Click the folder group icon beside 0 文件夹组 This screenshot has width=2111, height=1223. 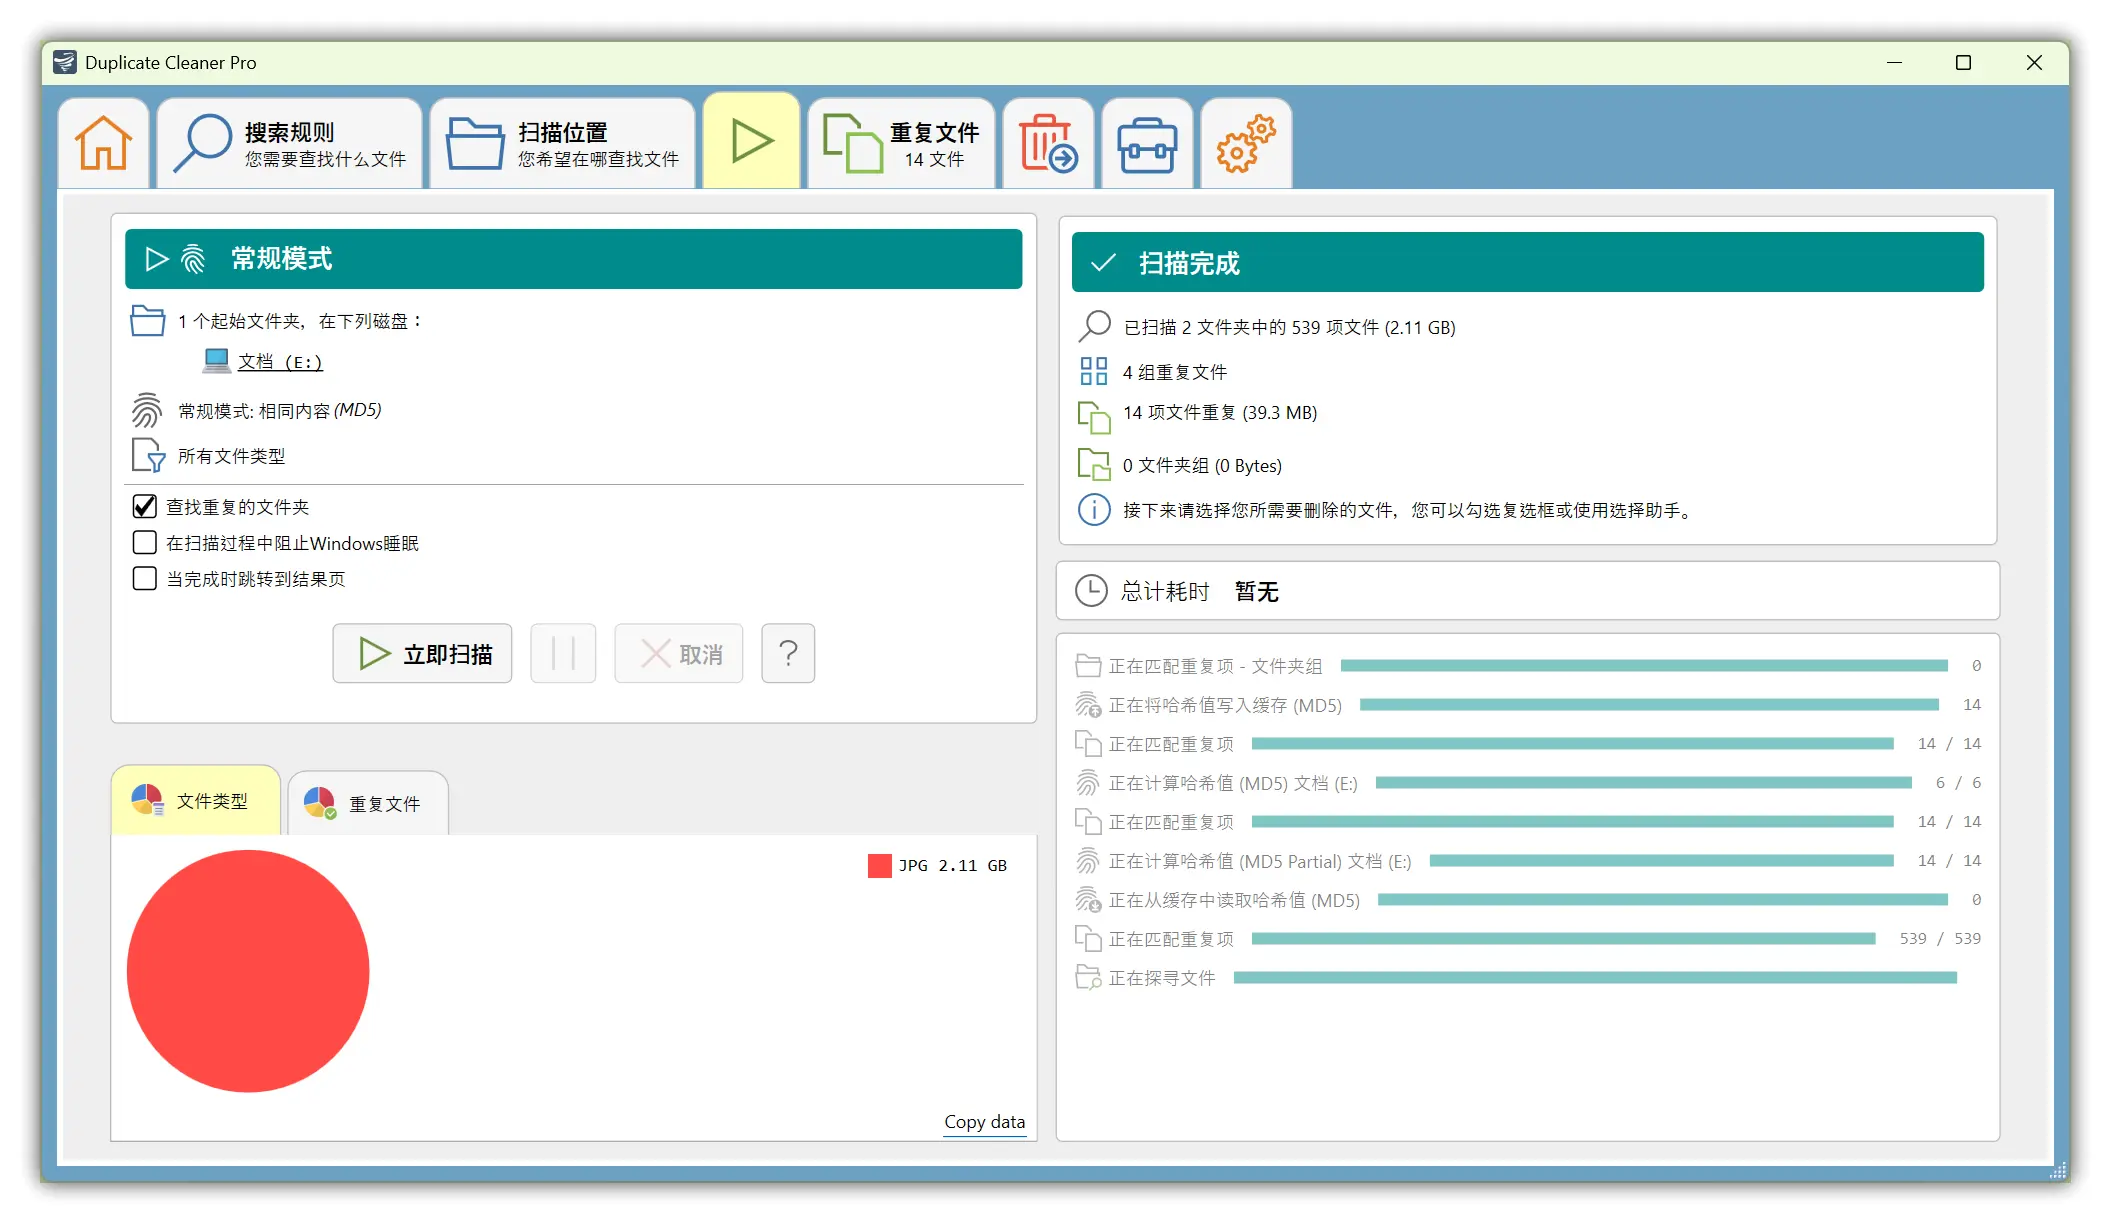(x=1094, y=465)
